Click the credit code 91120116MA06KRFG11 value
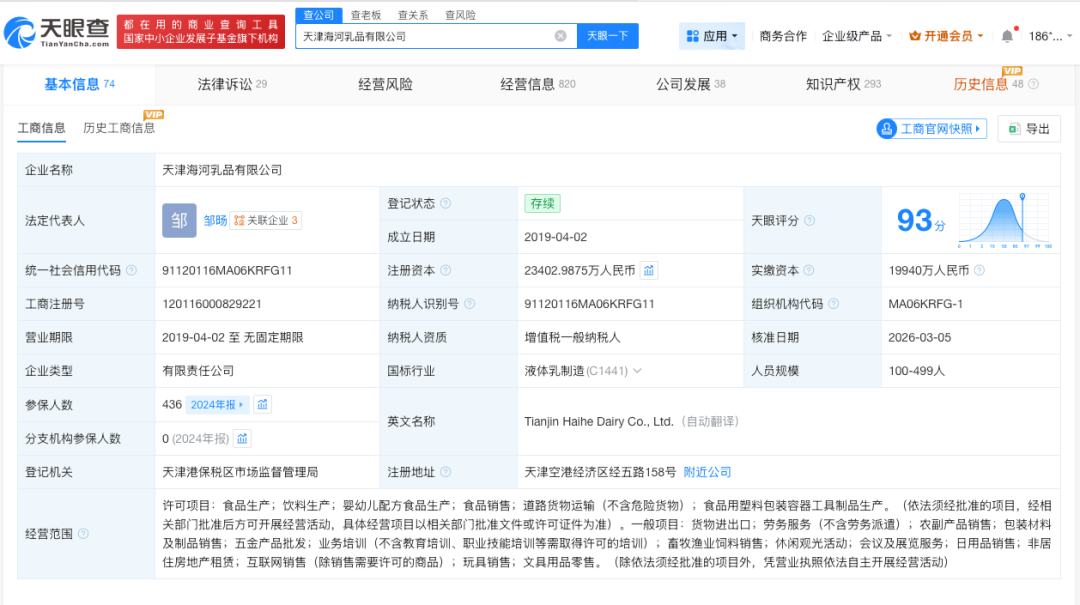 tap(227, 270)
